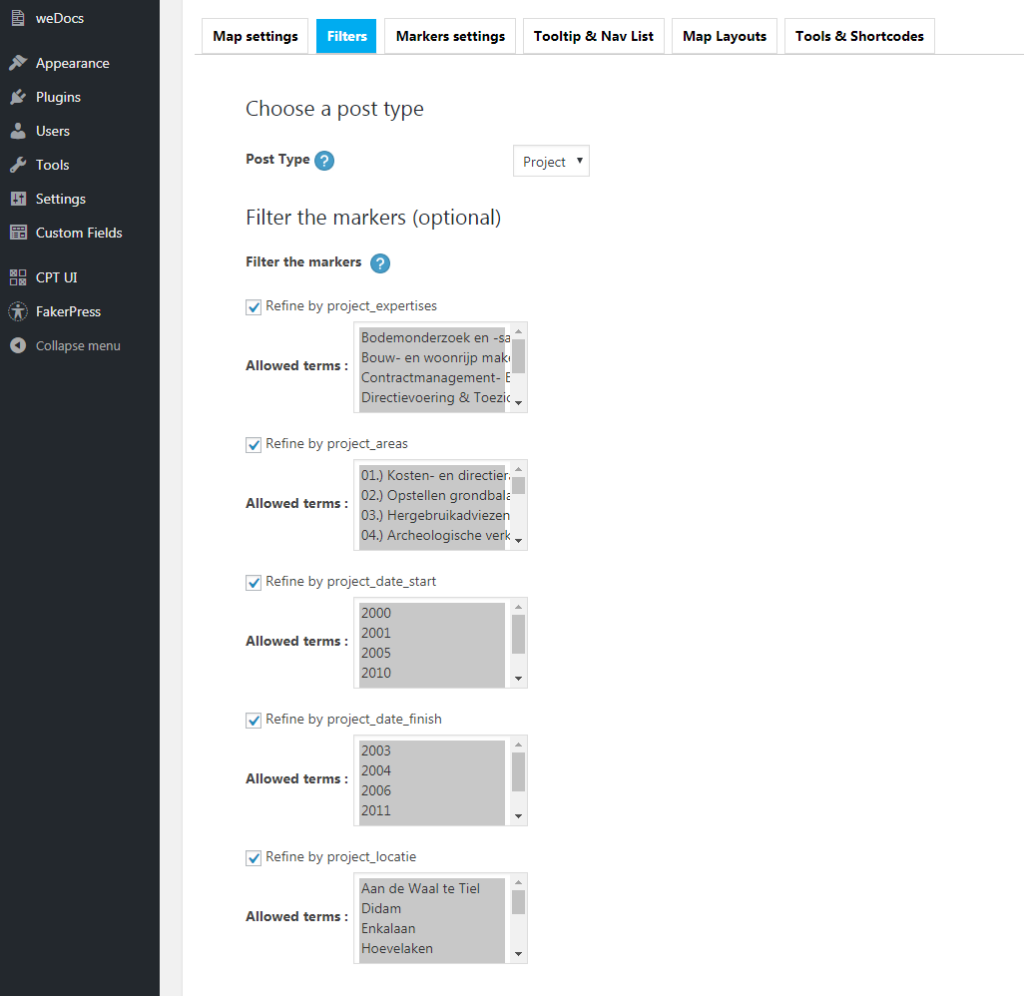Image resolution: width=1024 pixels, height=996 pixels.
Task: Uncheck Refine by project_expertises
Action: tap(253, 307)
